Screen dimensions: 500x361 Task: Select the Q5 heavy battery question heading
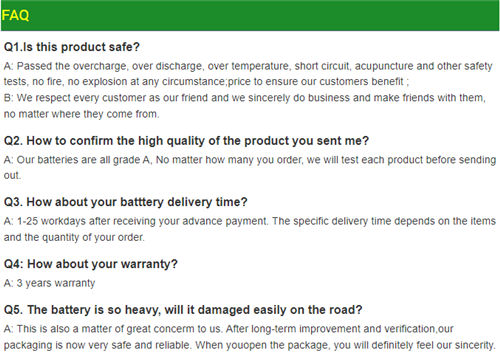point(183,310)
